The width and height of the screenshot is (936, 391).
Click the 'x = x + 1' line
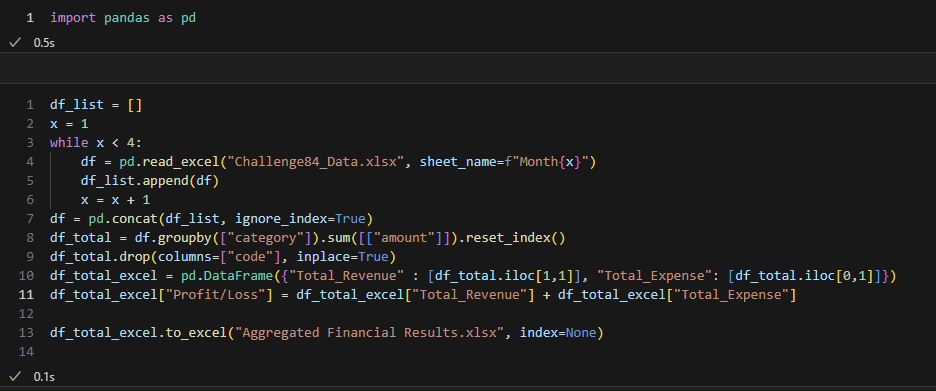[115, 199]
